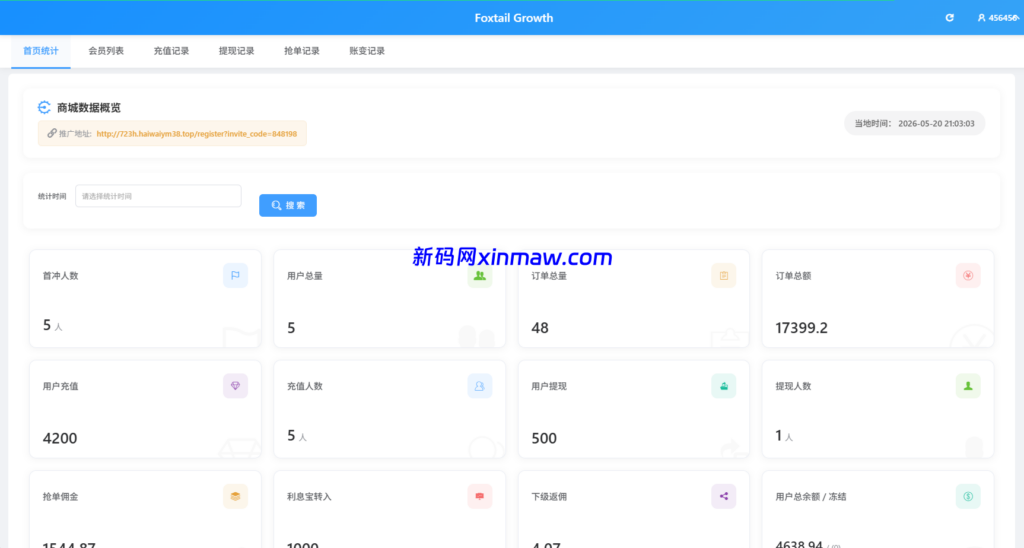Open the 充值记录 tab

(171, 51)
